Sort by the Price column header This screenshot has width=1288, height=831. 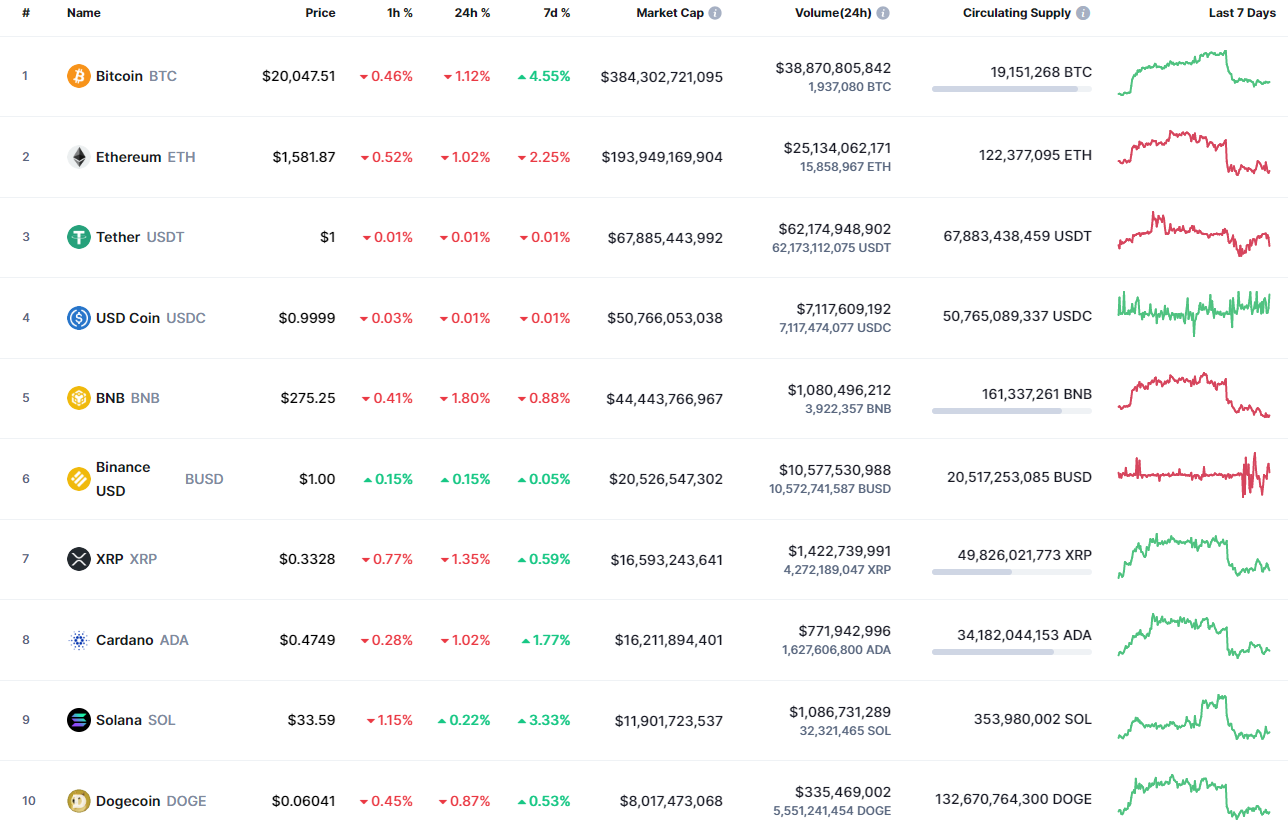click(x=320, y=13)
